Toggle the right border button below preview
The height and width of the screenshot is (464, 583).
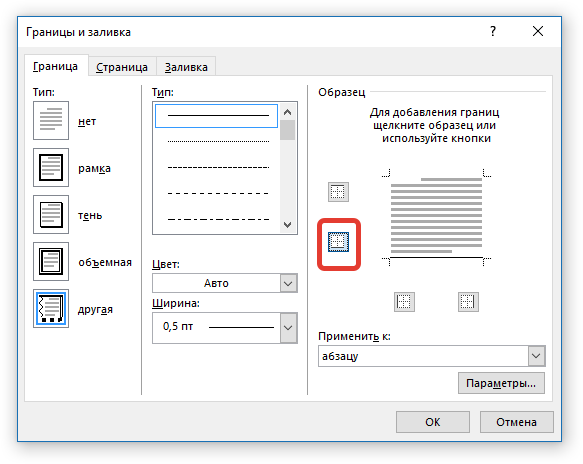[468, 302]
